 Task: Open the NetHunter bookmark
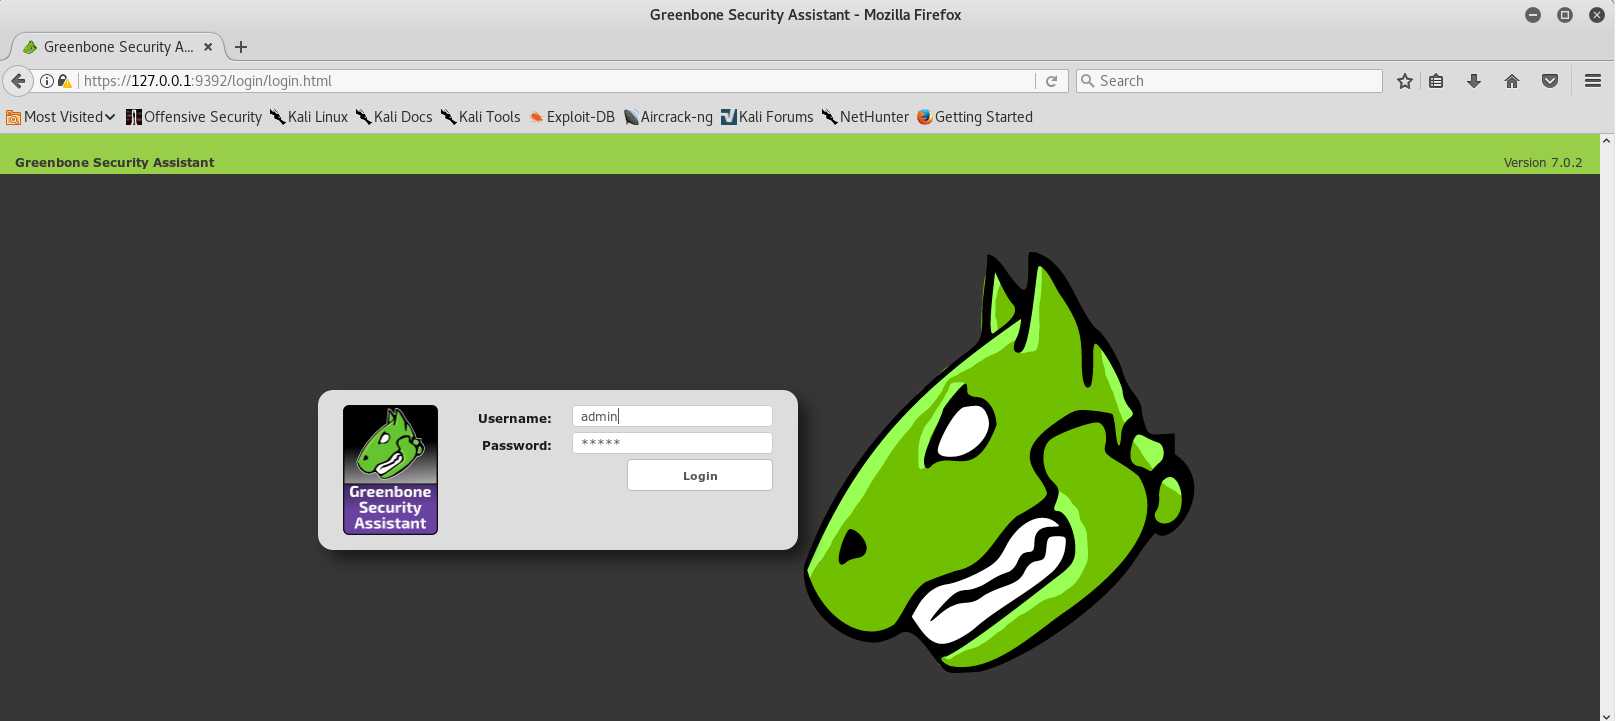[865, 117]
